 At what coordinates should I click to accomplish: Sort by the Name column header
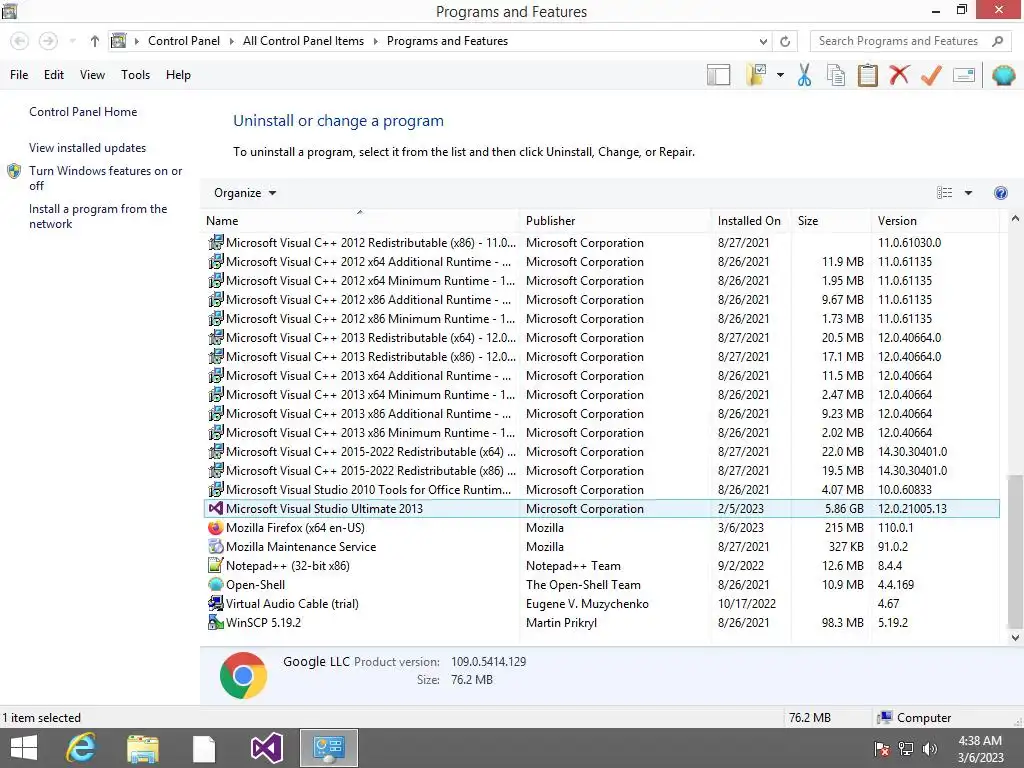click(360, 221)
